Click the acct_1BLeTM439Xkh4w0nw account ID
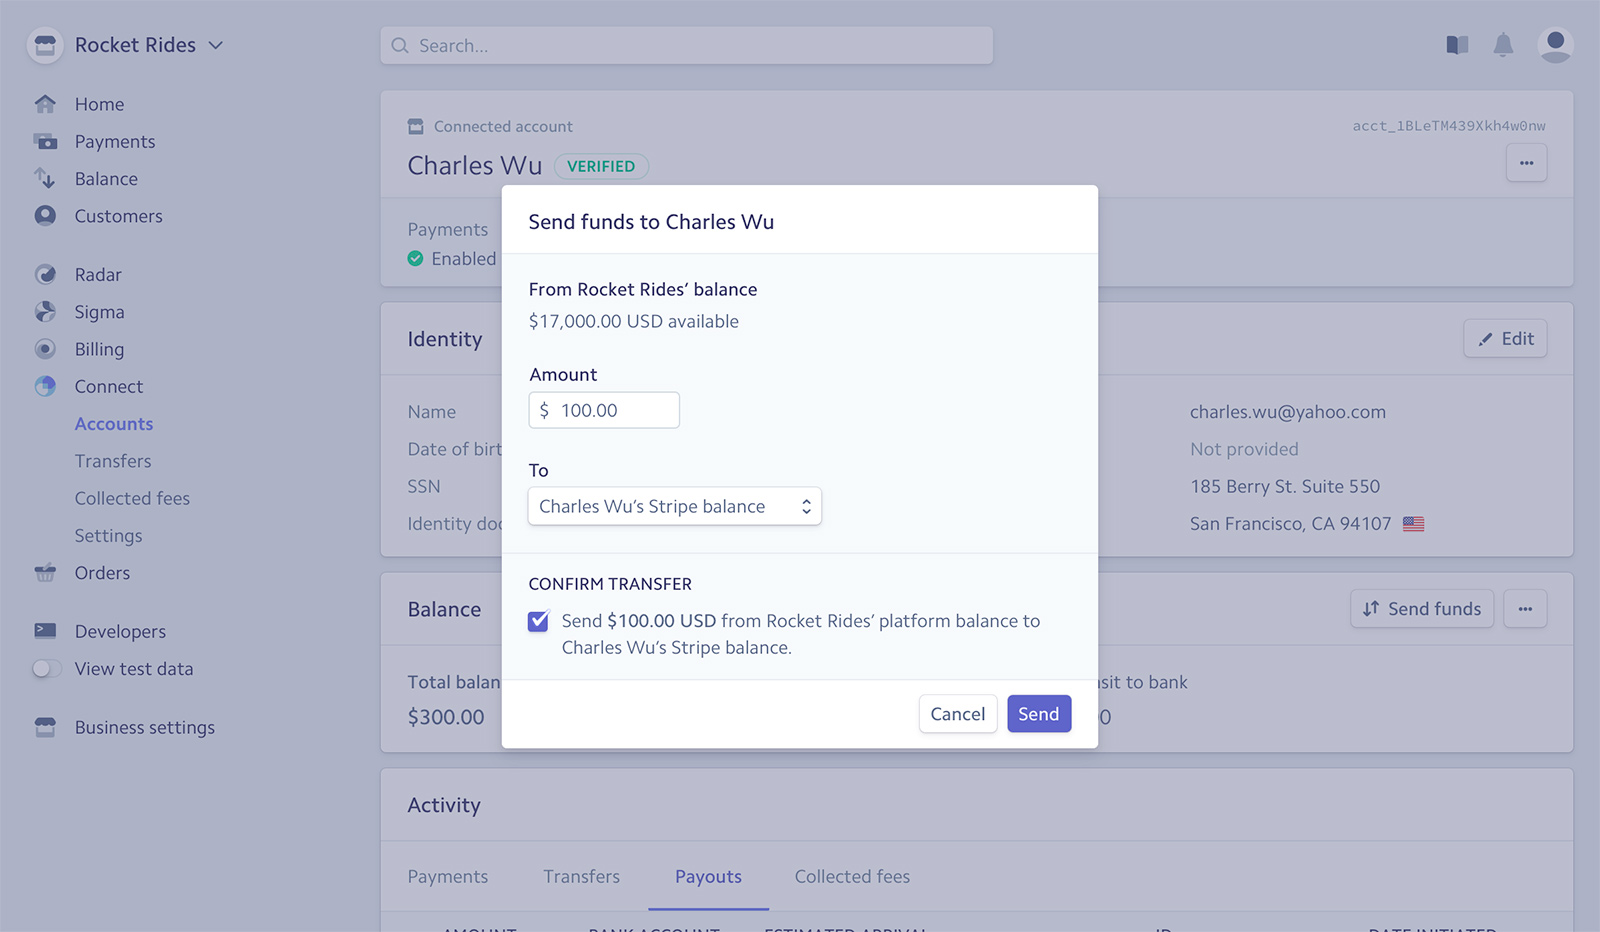The image size is (1600, 932). (1449, 126)
